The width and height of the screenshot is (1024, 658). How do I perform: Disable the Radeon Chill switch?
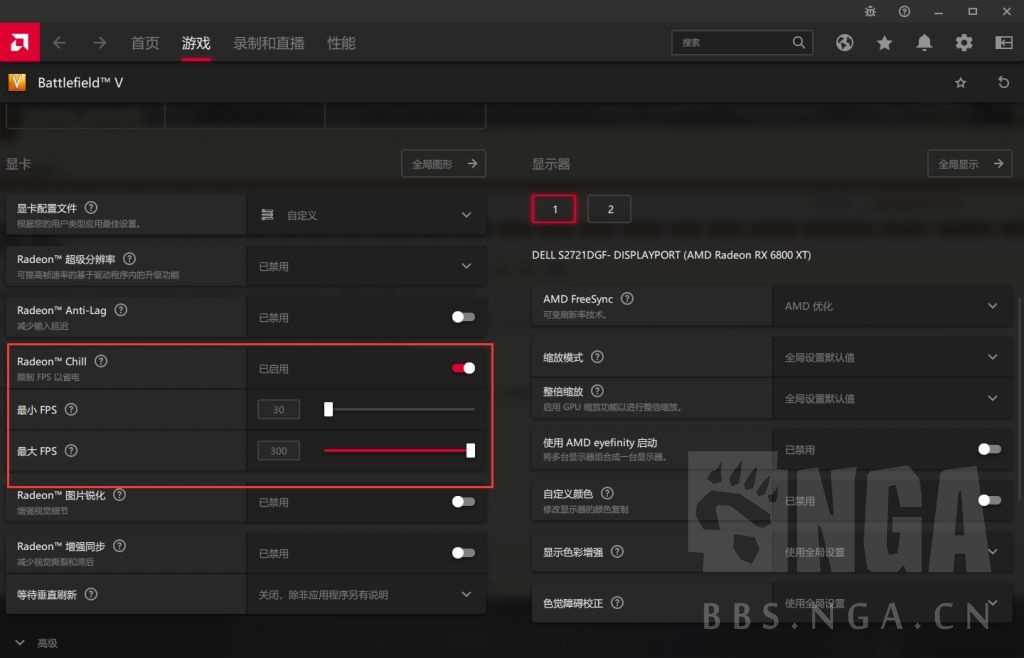(463, 368)
